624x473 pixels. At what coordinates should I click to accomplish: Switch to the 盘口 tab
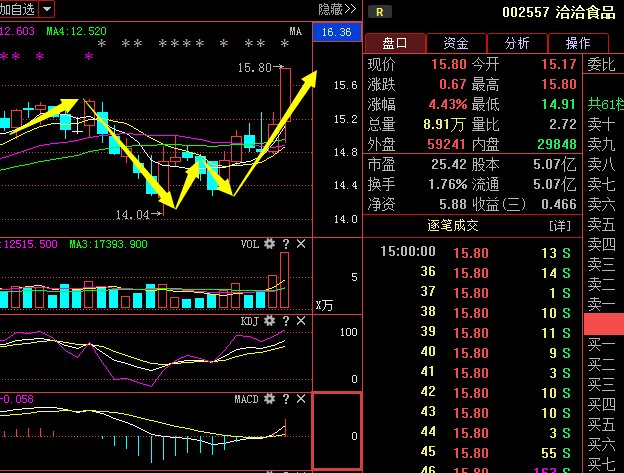point(395,43)
